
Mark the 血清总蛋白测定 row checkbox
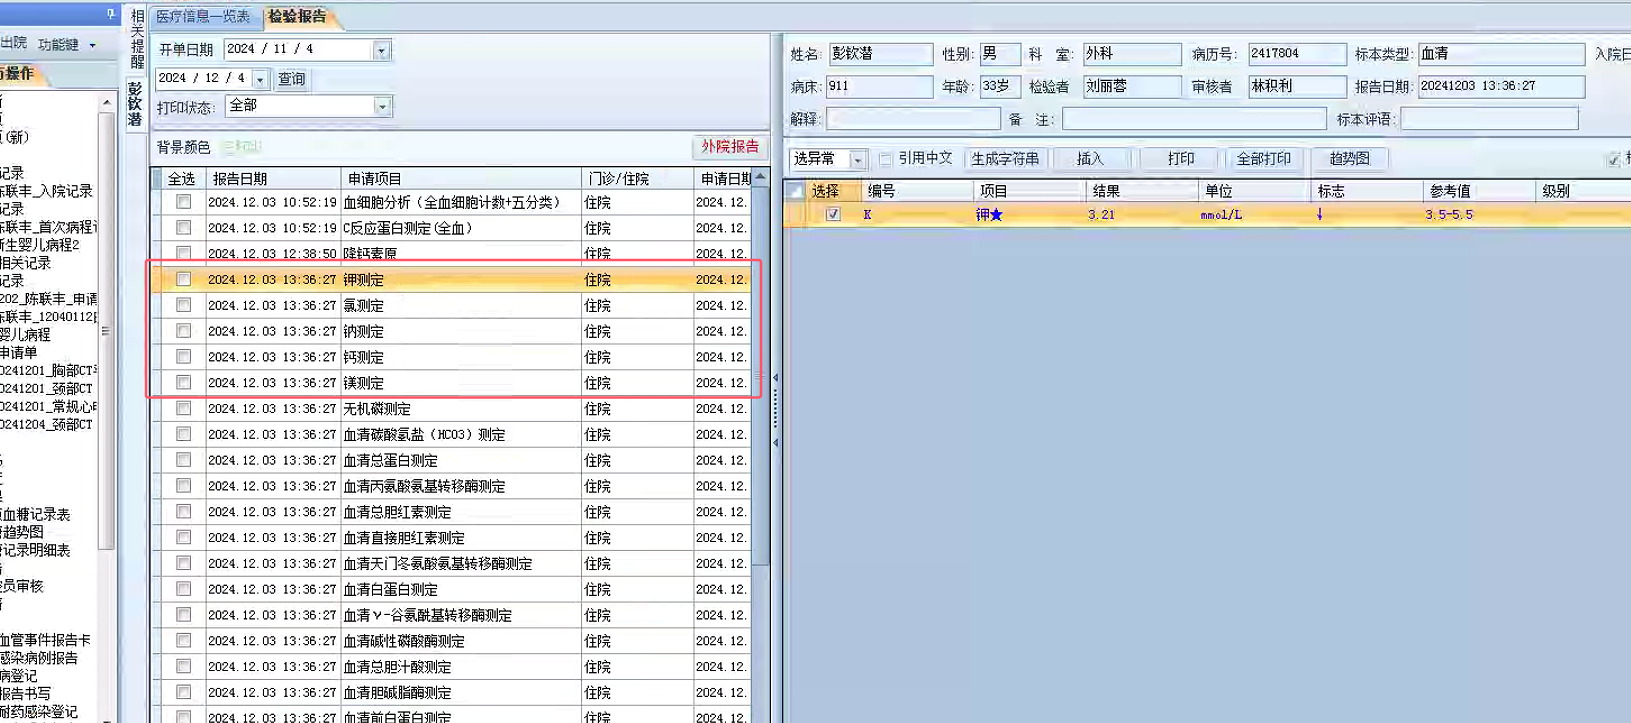[183, 460]
